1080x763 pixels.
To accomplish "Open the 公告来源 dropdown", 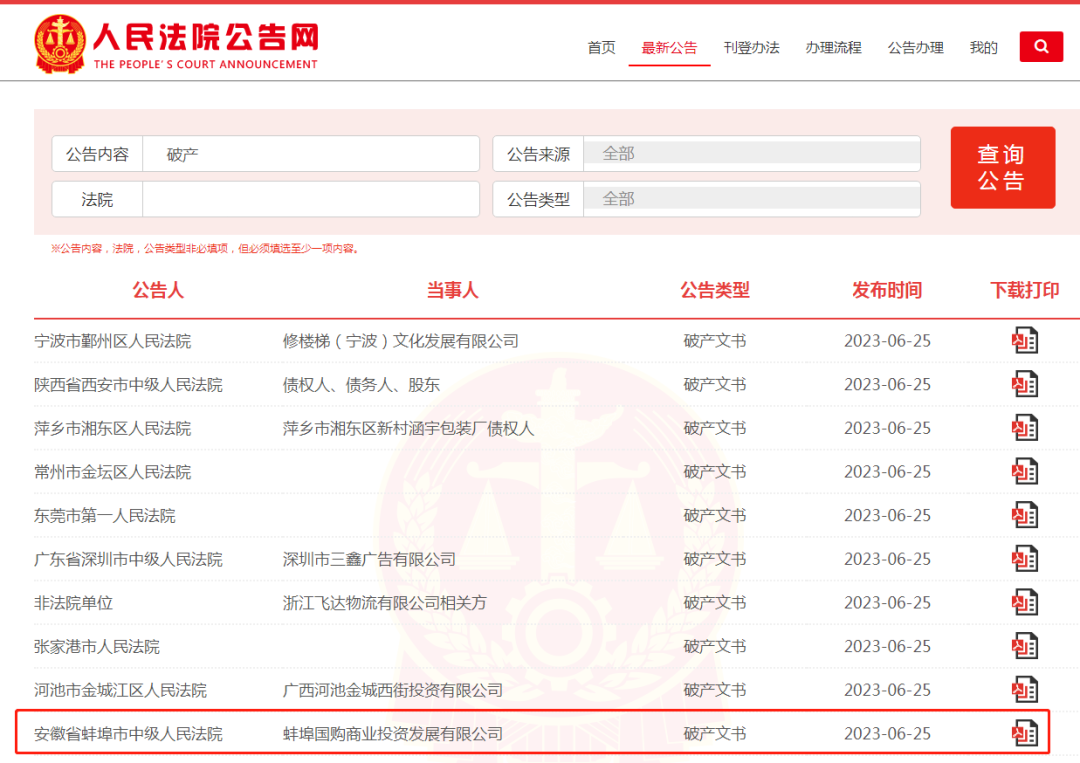I will click(x=751, y=154).
